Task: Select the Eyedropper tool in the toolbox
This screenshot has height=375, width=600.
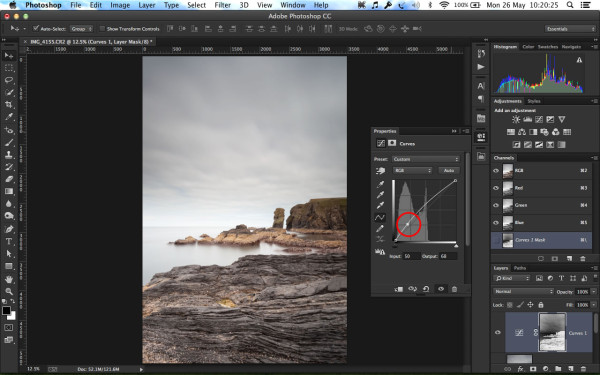Action: point(8,117)
